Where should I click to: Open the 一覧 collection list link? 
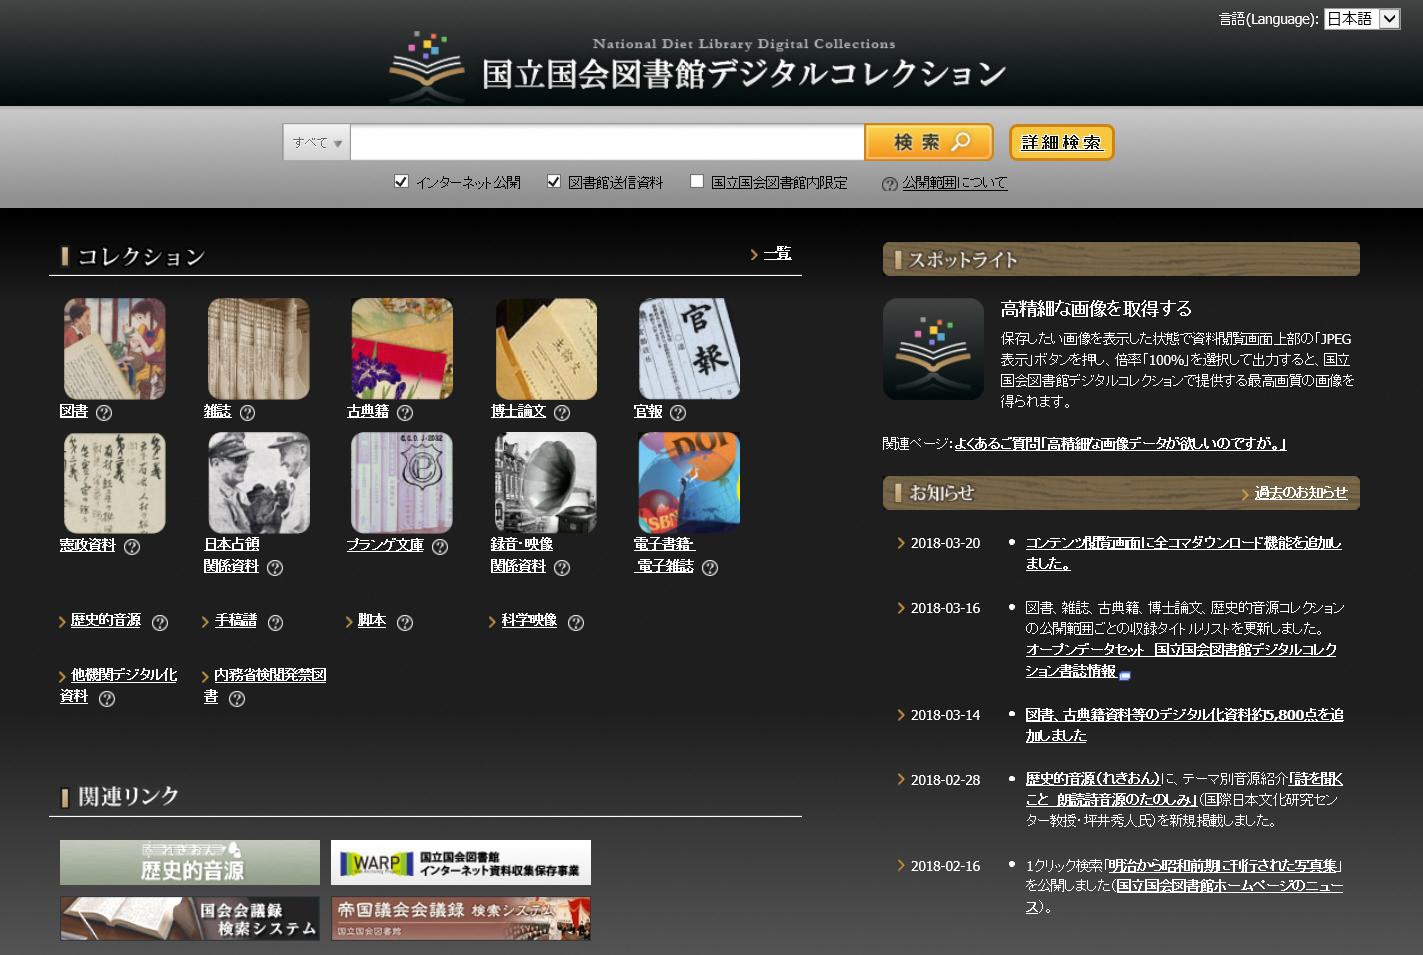point(777,254)
